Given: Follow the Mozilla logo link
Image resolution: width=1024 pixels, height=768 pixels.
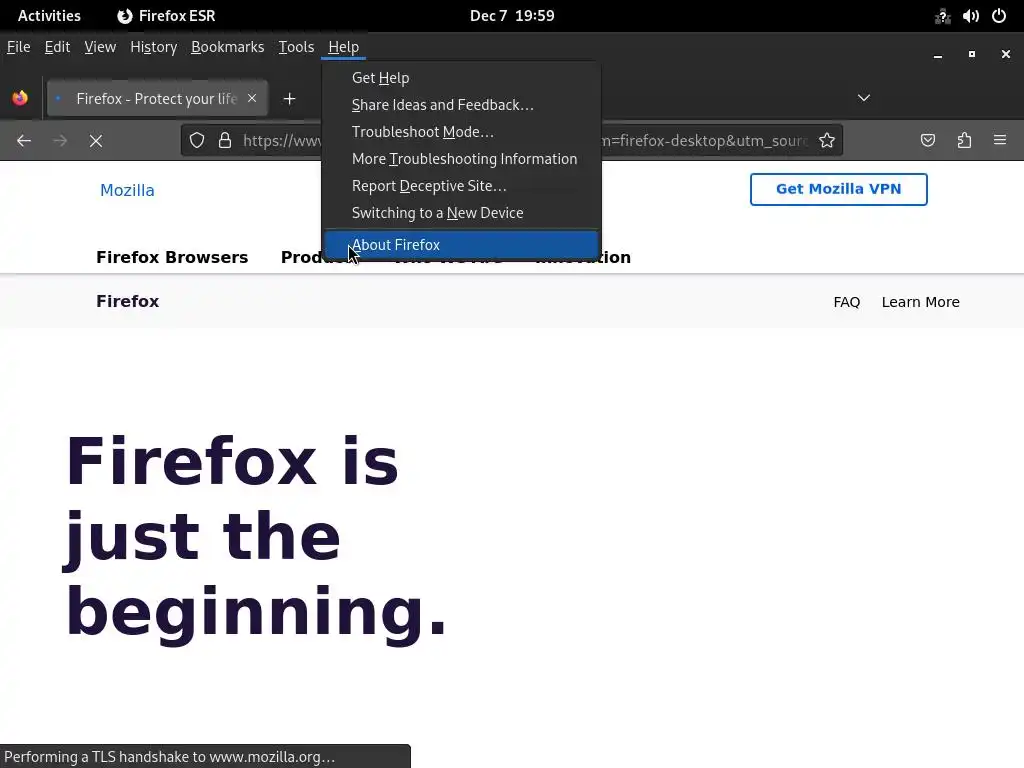Looking at the screenshot, I should pyautogui.click(x=127, y=190).
